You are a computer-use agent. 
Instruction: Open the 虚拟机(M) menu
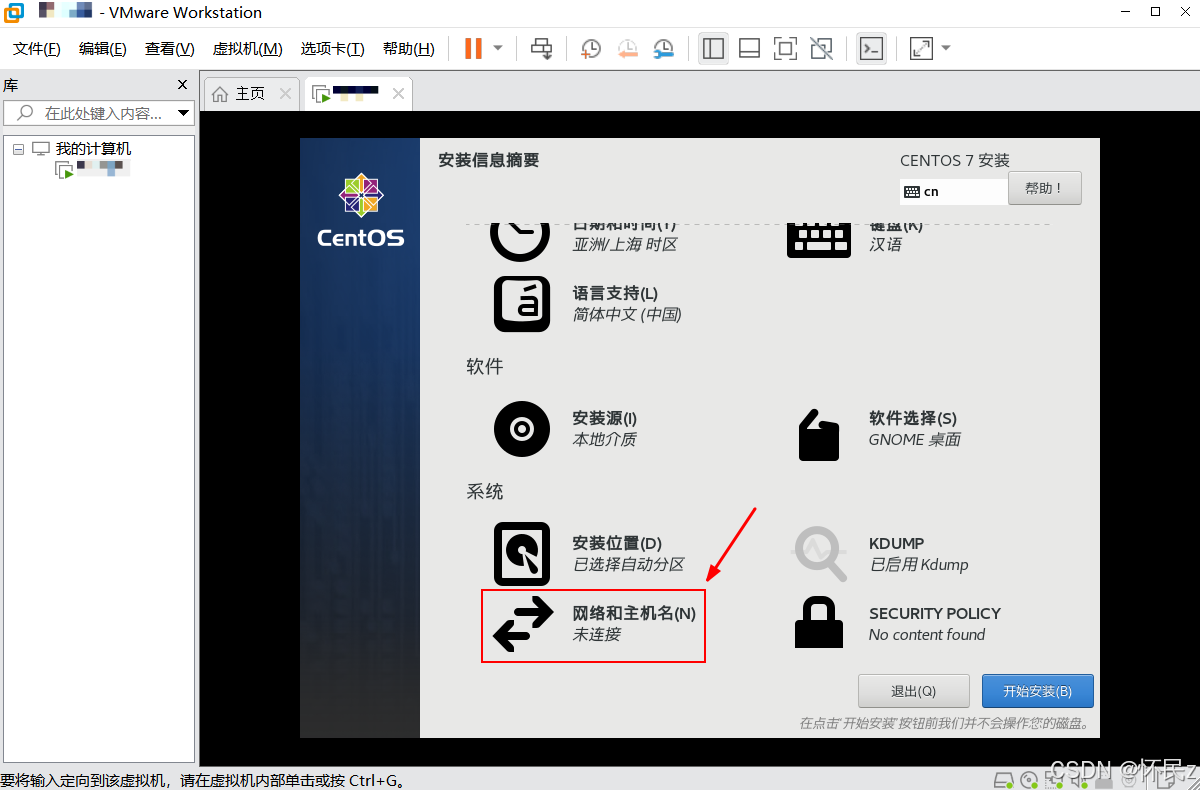pyautogui.click(x=248, y=49)
